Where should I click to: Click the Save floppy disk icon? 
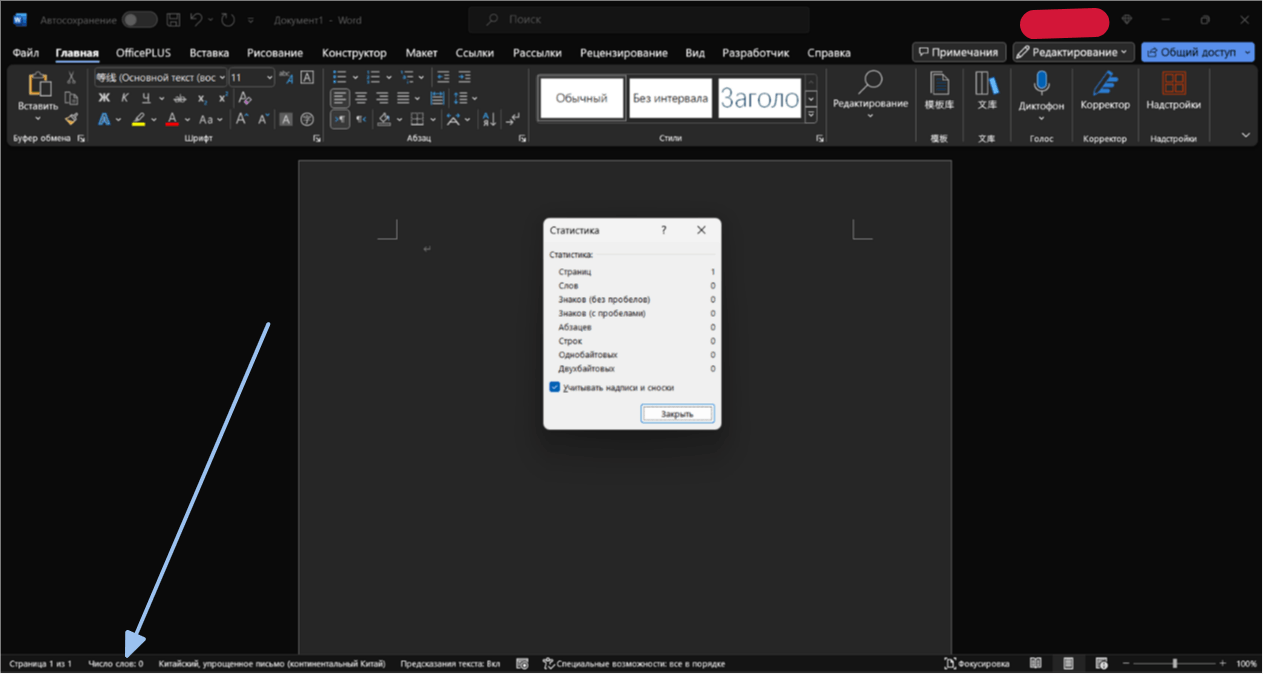point(174,20)
